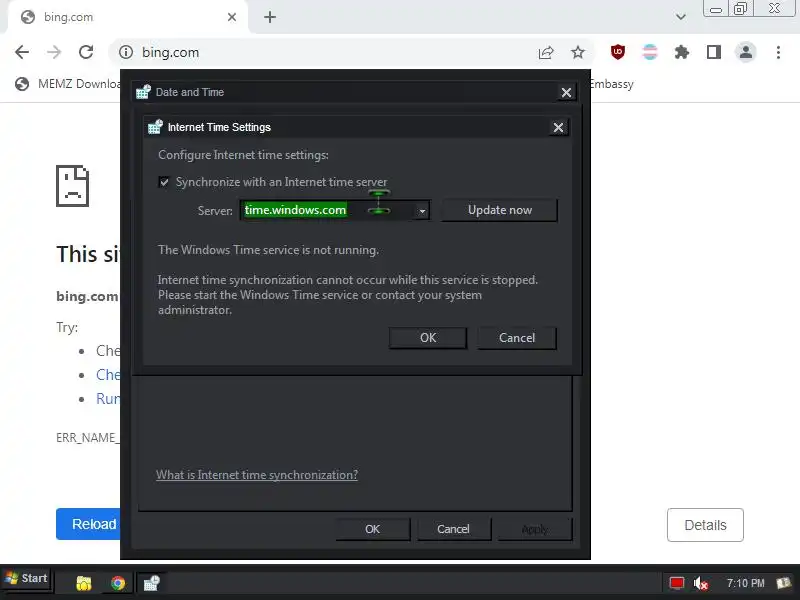800x600 pixels.
Task: Click the 7:10 PM clock
Action: [x=745, y=583]
